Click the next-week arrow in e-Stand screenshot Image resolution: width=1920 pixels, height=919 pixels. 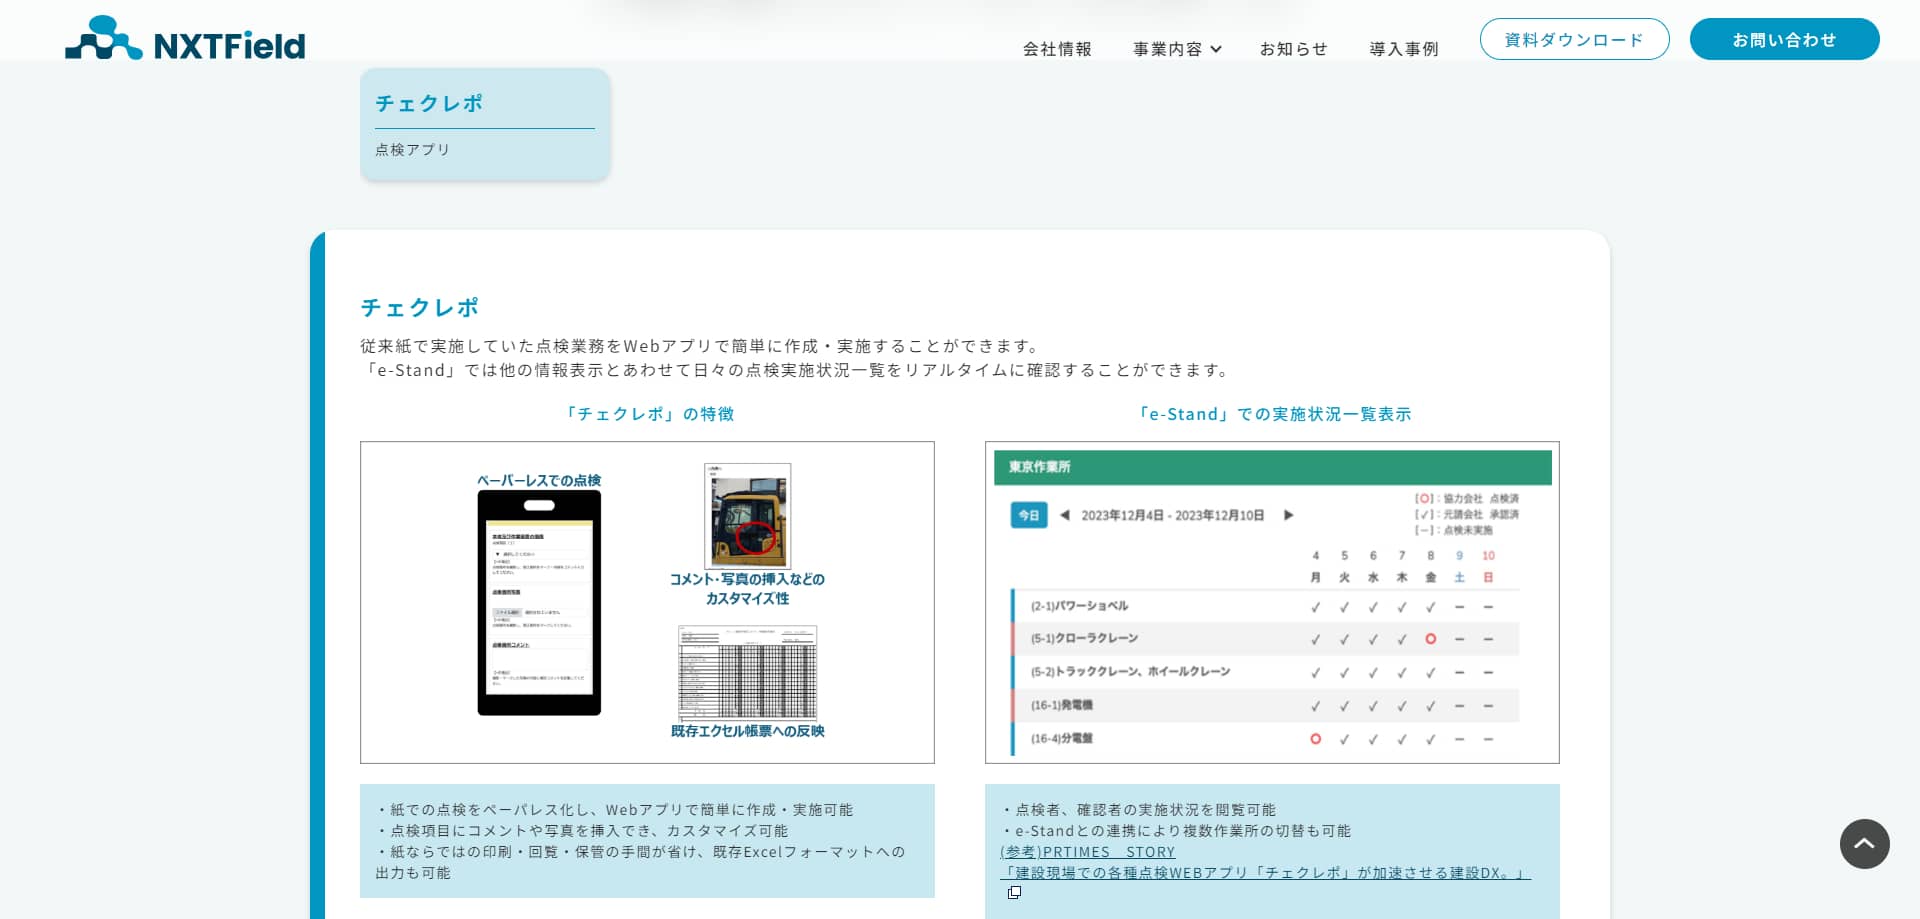click(1288, 515)
